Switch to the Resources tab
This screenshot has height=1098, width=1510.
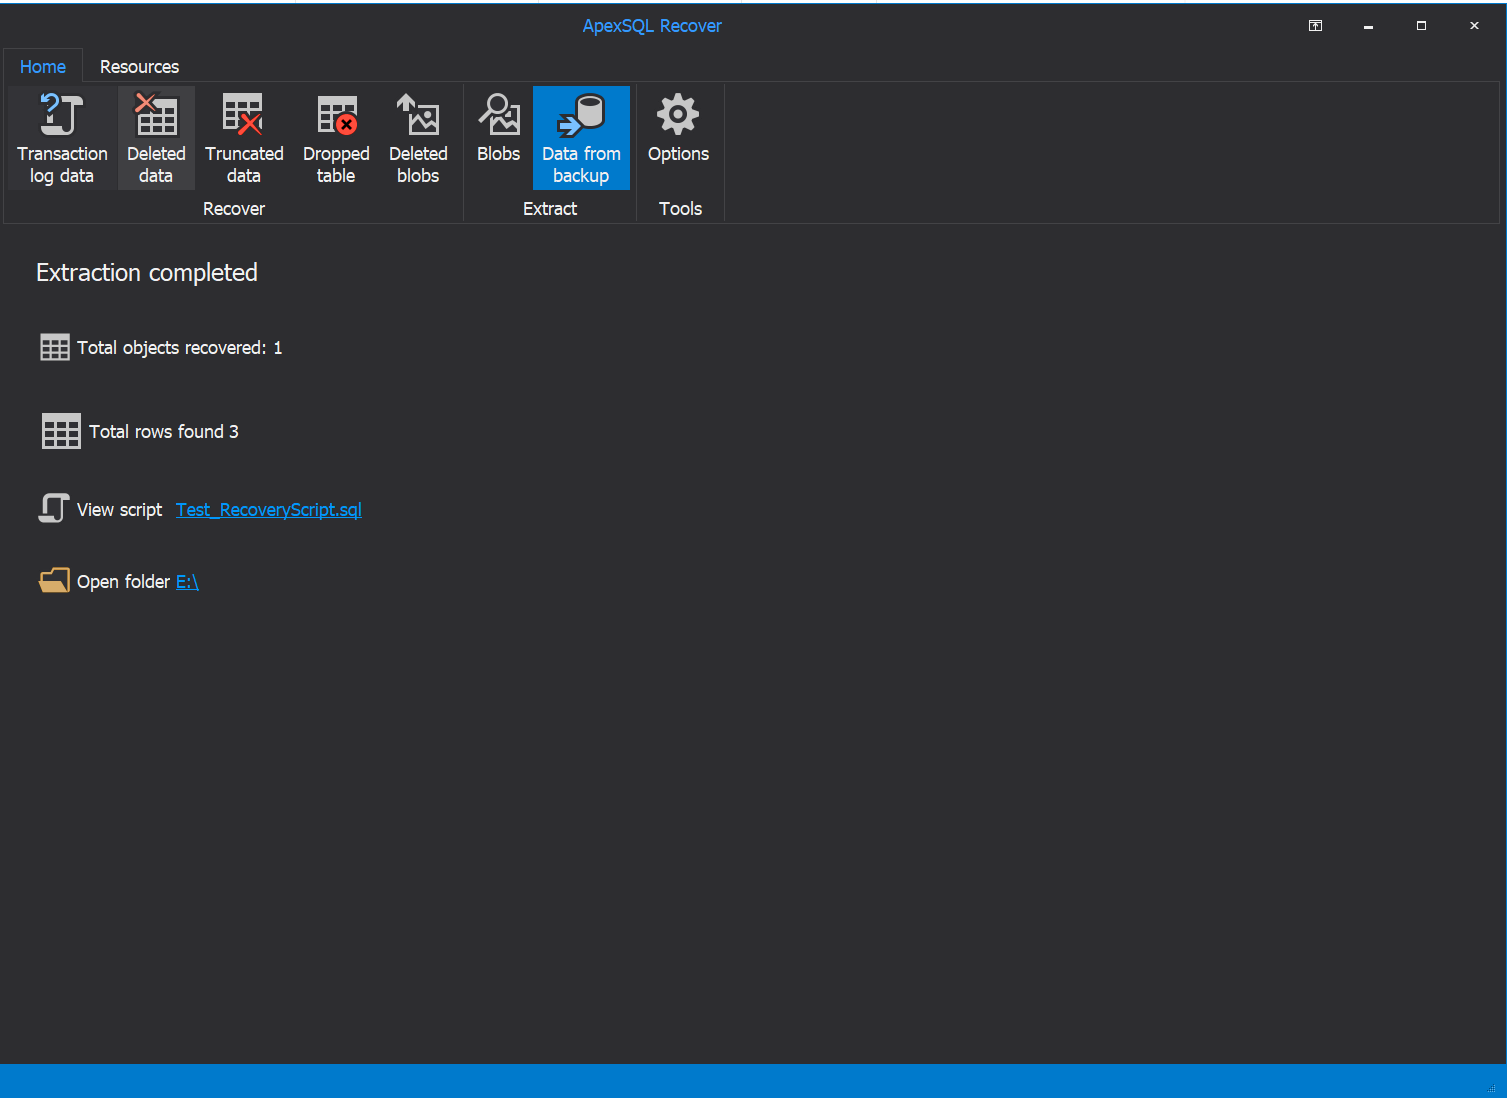(x=139, y=66)
